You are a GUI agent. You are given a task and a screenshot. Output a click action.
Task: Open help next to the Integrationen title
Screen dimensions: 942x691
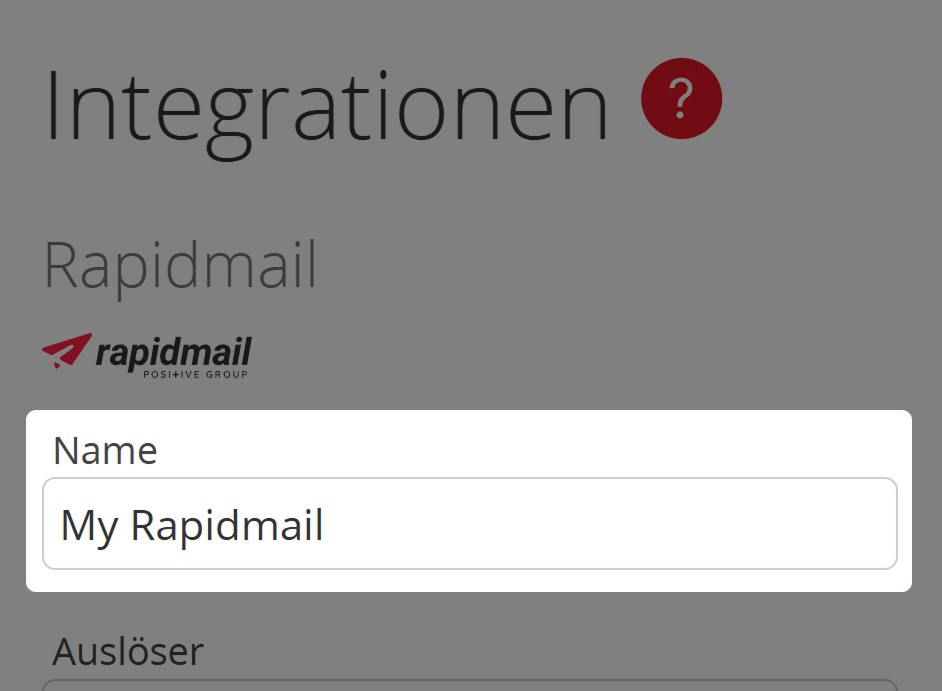tap(681, 97)
